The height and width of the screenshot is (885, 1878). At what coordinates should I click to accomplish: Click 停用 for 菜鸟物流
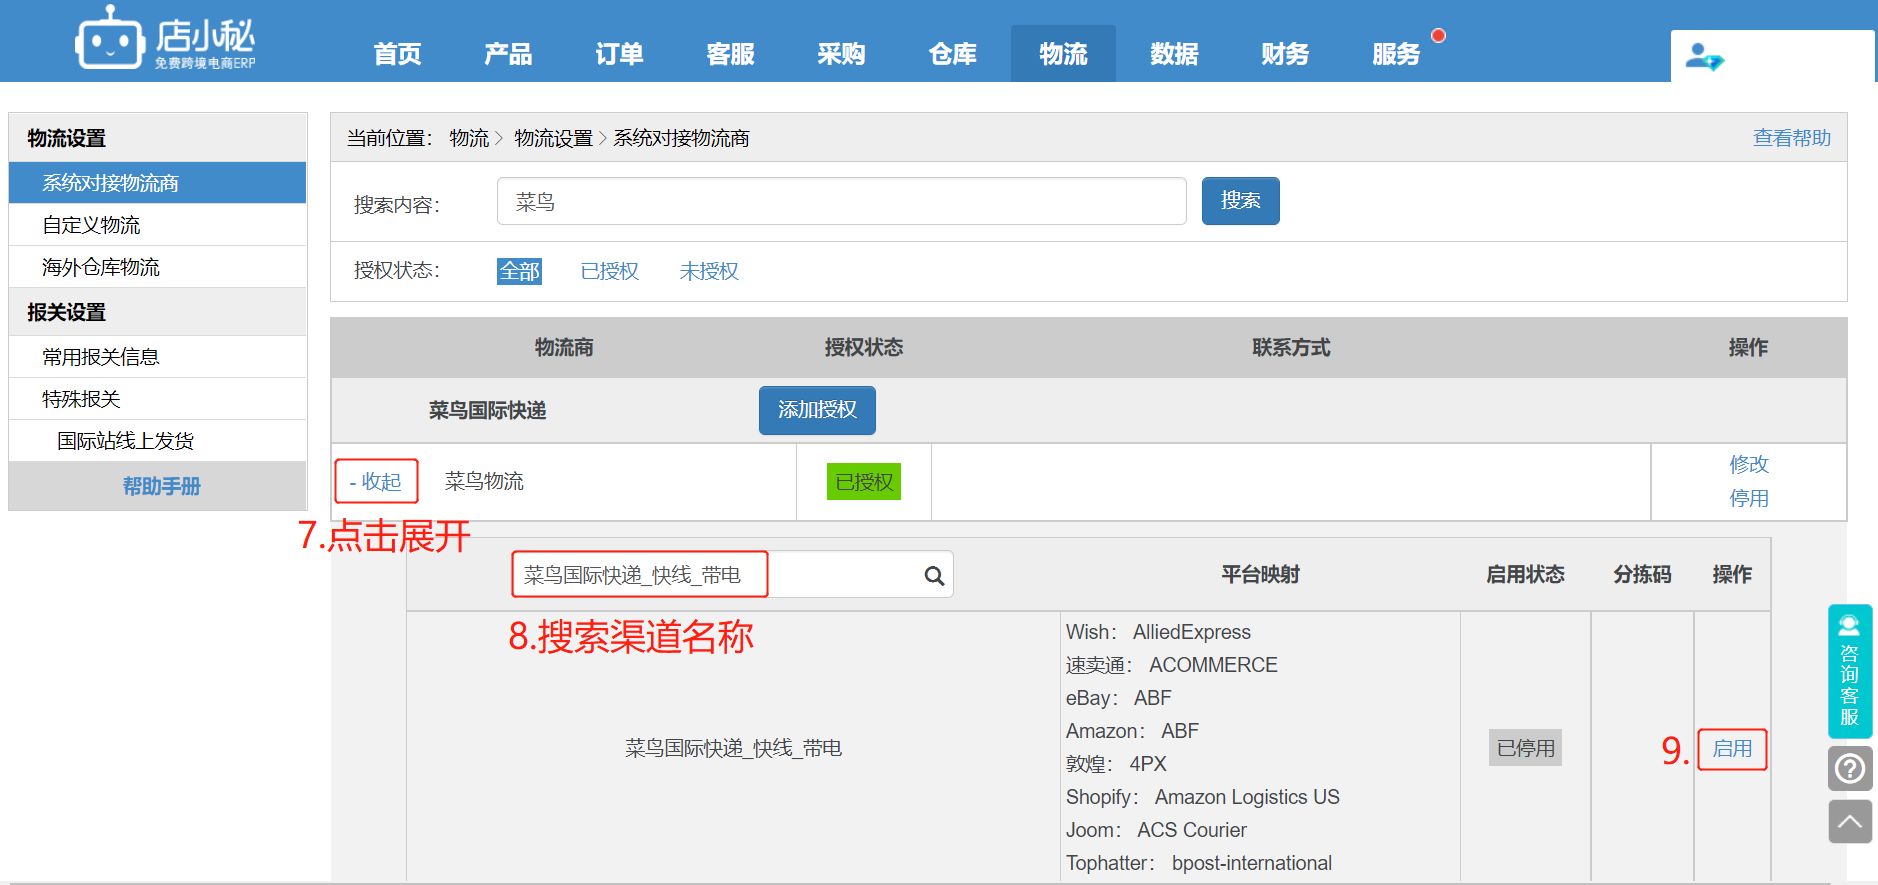(1749, 498)
